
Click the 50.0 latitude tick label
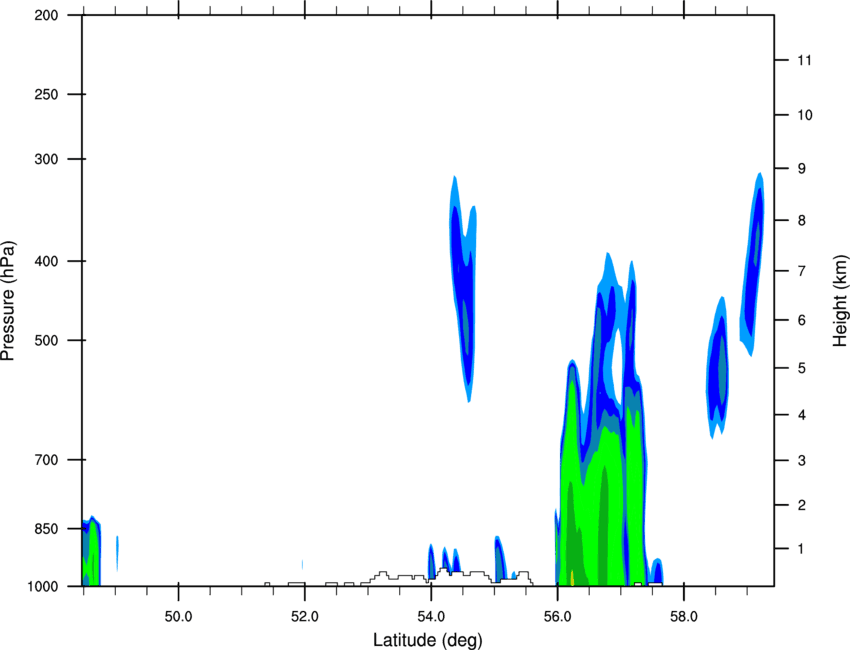178,617
